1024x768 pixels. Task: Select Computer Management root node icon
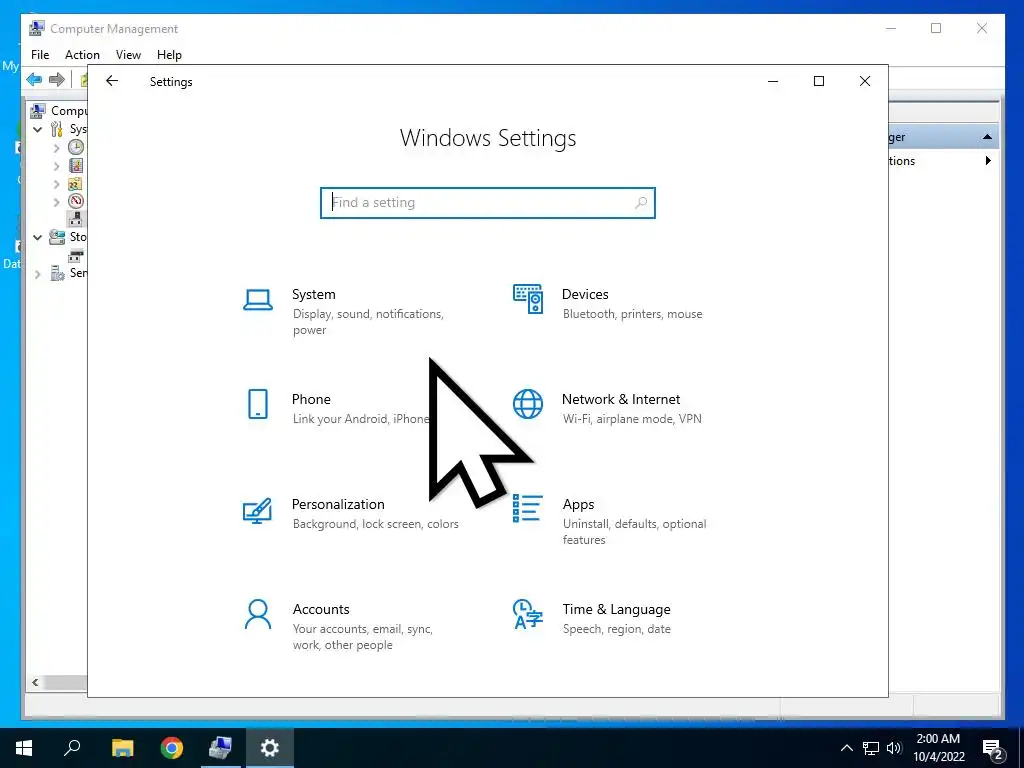[38, 110]
